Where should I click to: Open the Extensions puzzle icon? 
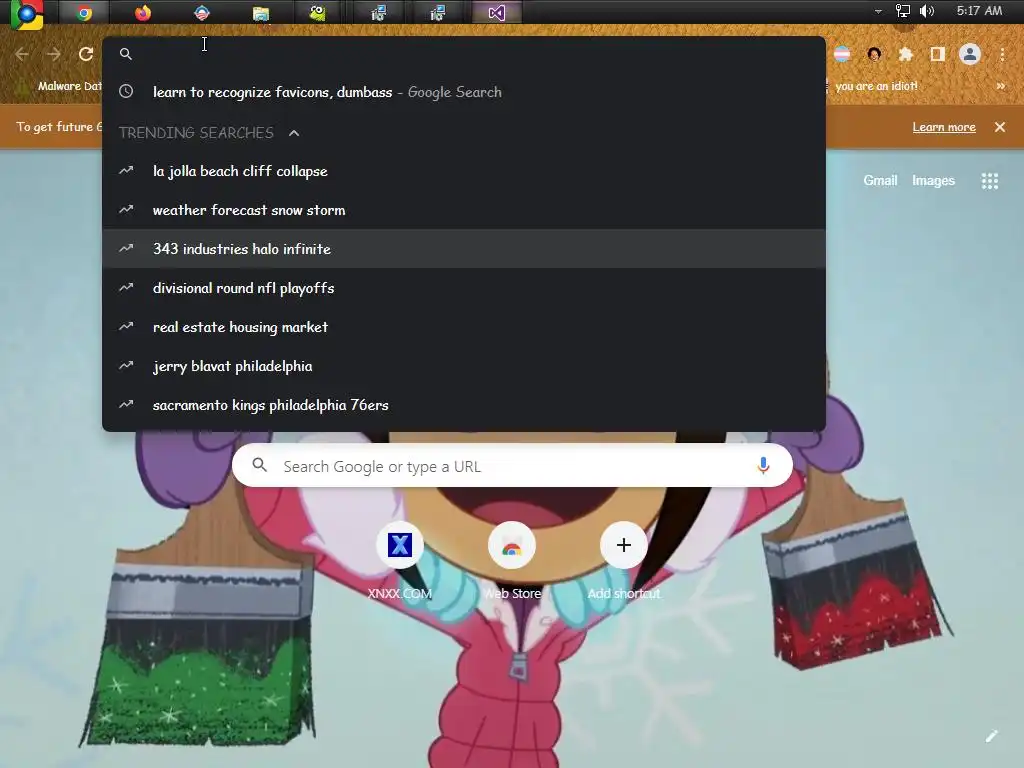pyautogui.click(x=906, y=54)
